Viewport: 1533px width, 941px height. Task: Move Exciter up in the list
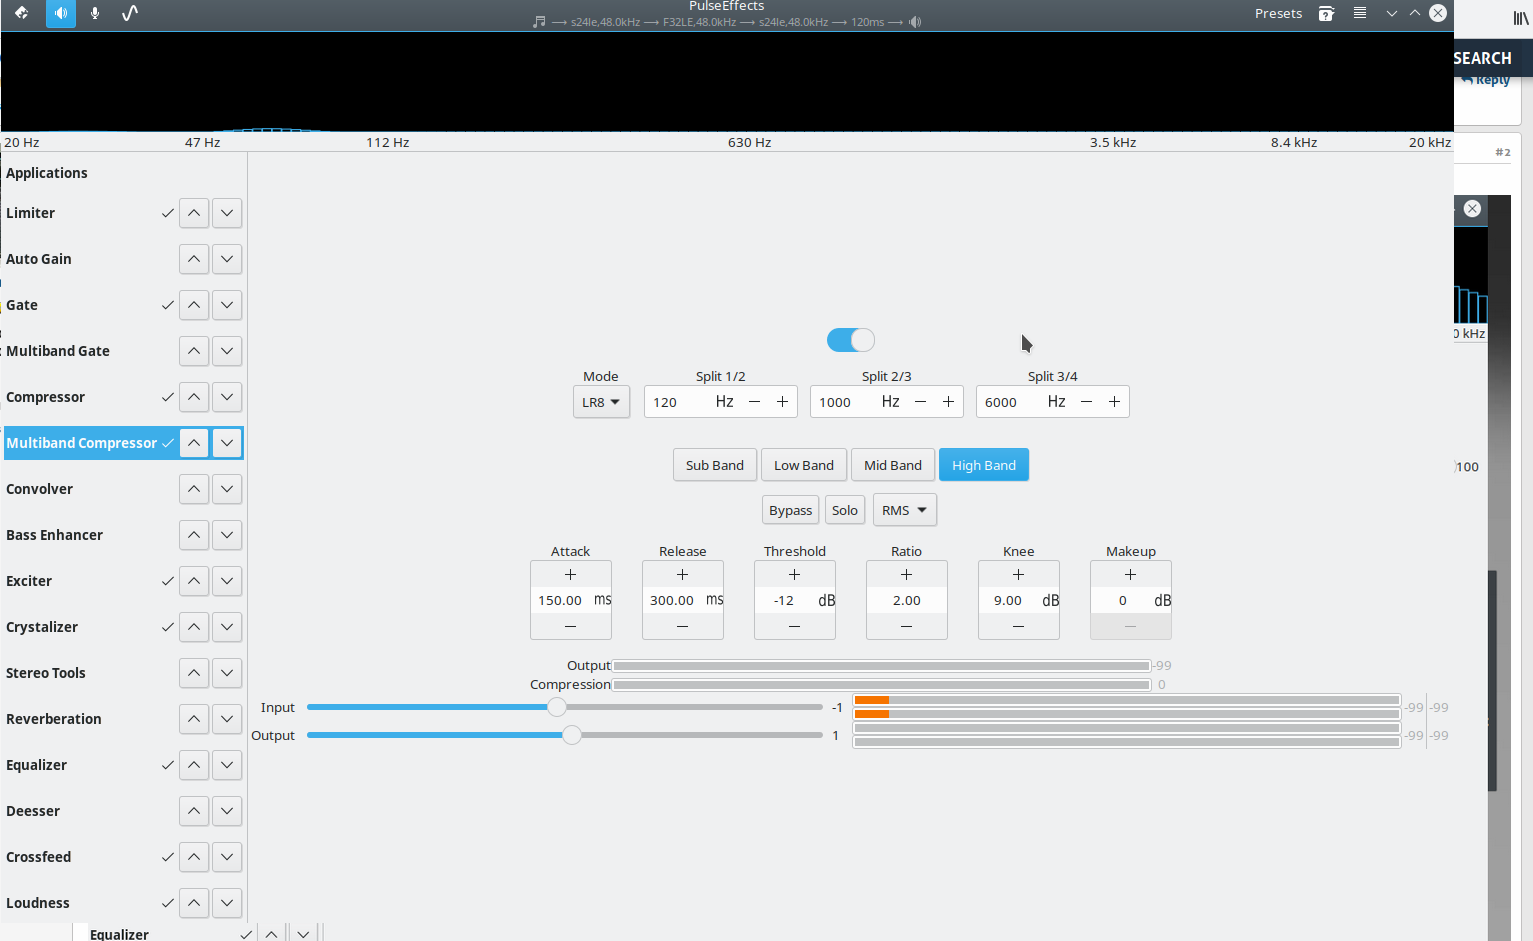[x=194, y=581]
